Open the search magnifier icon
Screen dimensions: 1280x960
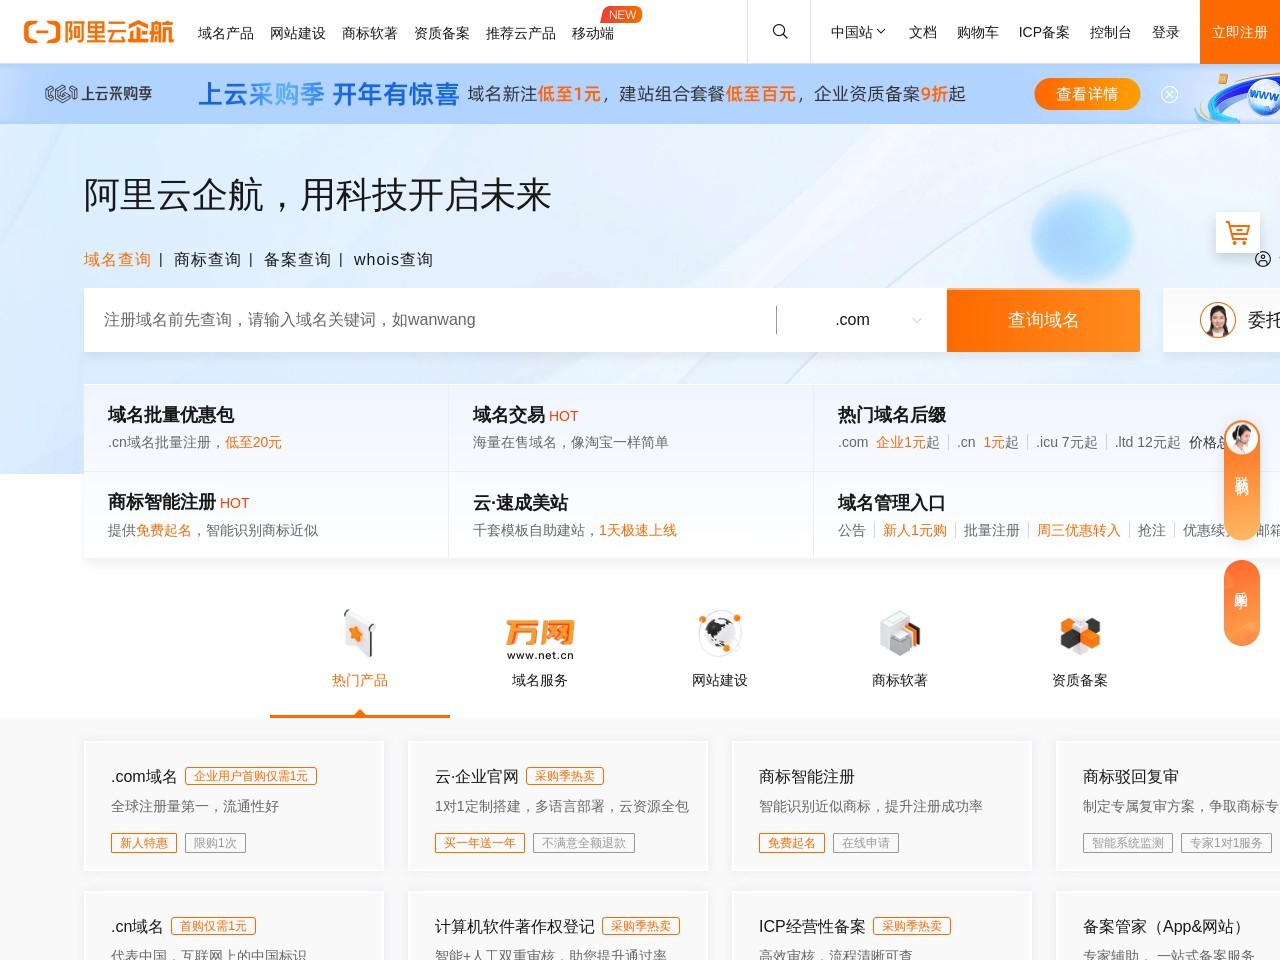pos(779,31)
